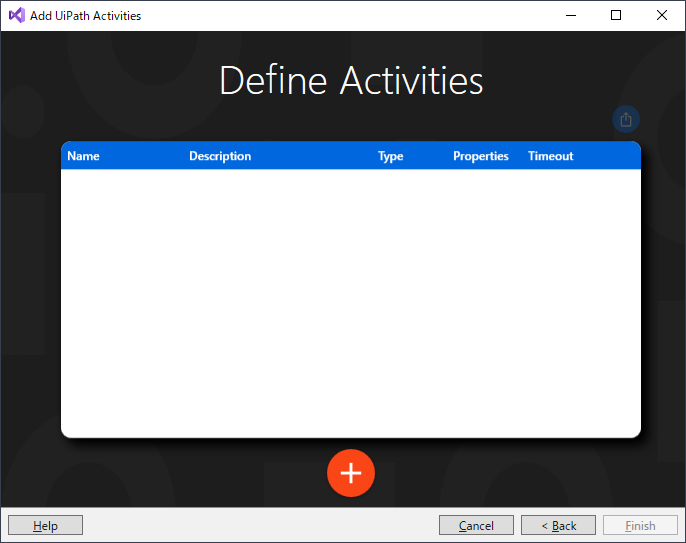686x543 pixels.
Task: Select the Name column header
Action: pos(83,156)
